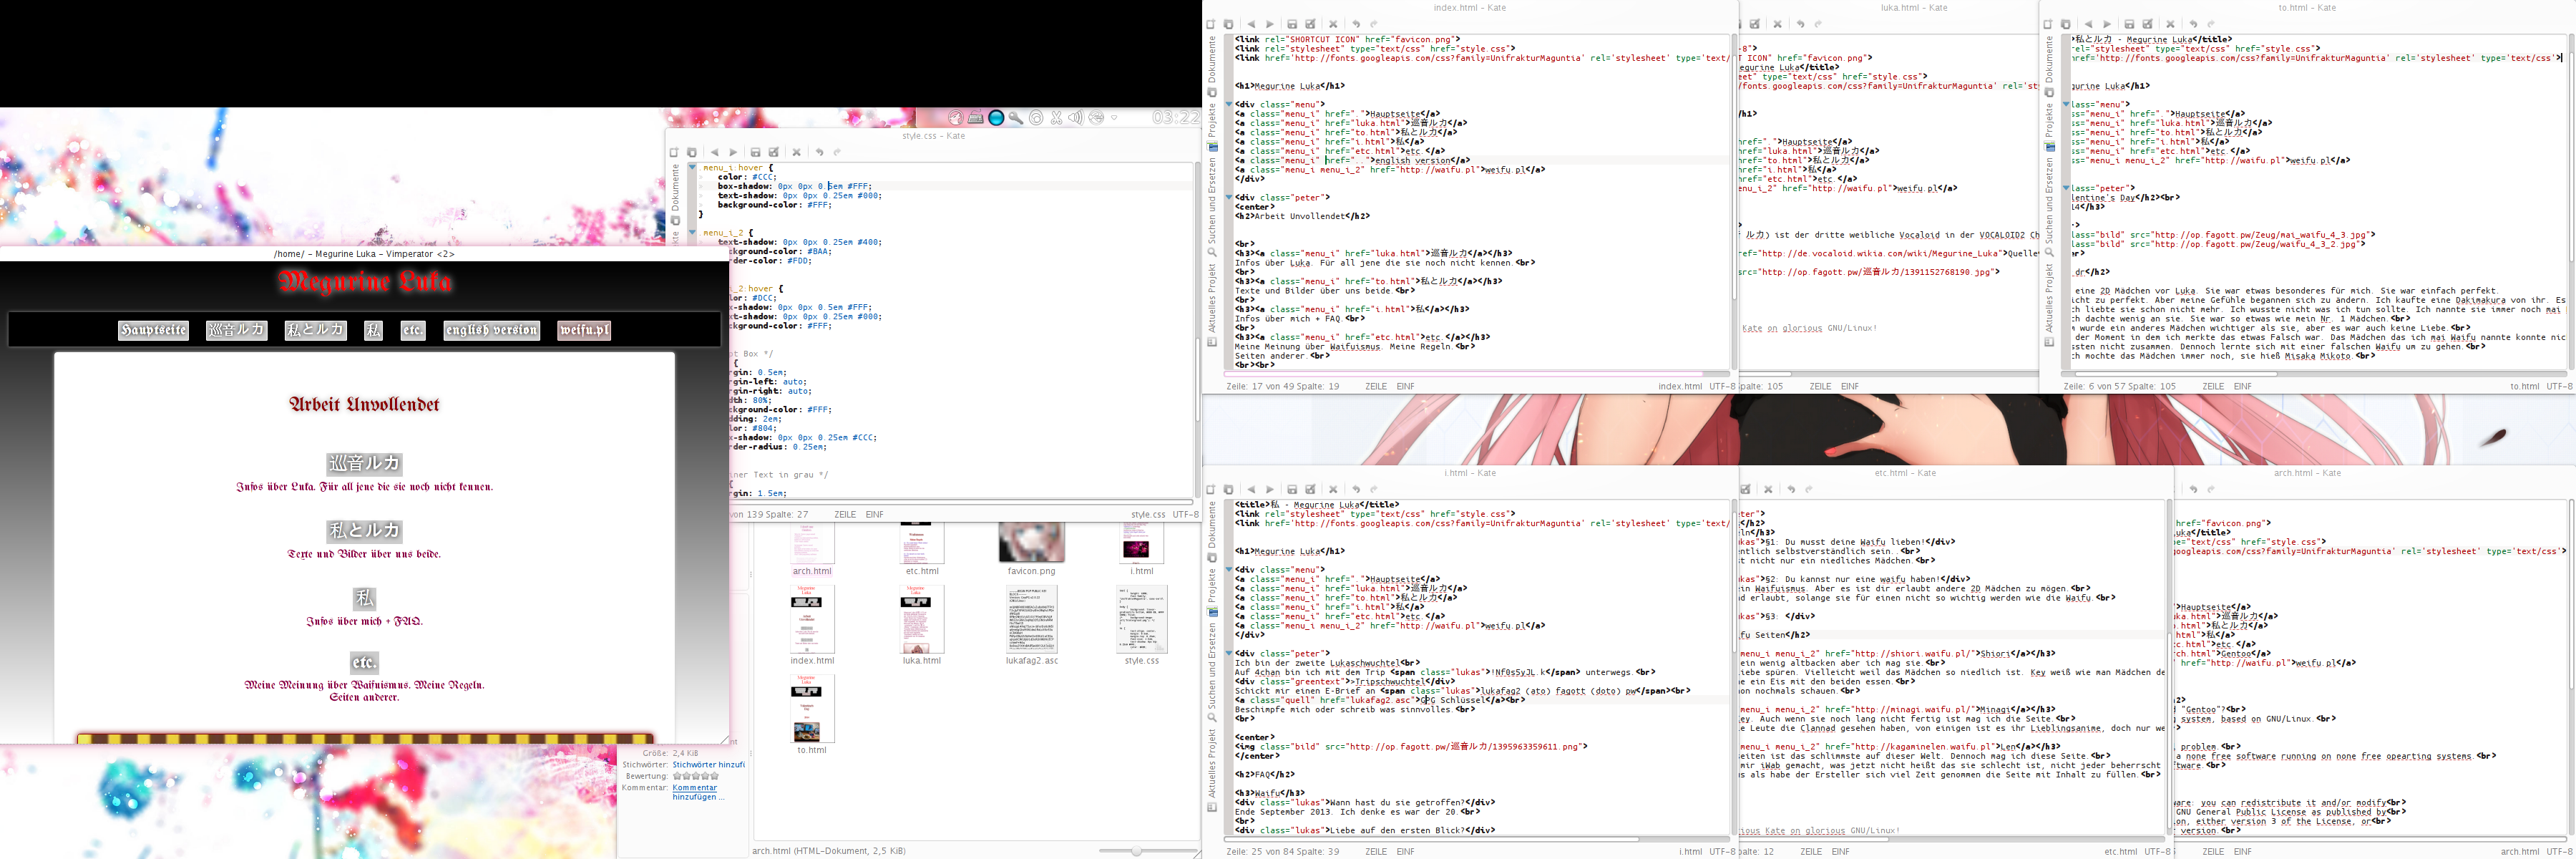Close document via X in style.css Kate toolbar
Screen dimensions: 2576x859
[x=797, y=153]
